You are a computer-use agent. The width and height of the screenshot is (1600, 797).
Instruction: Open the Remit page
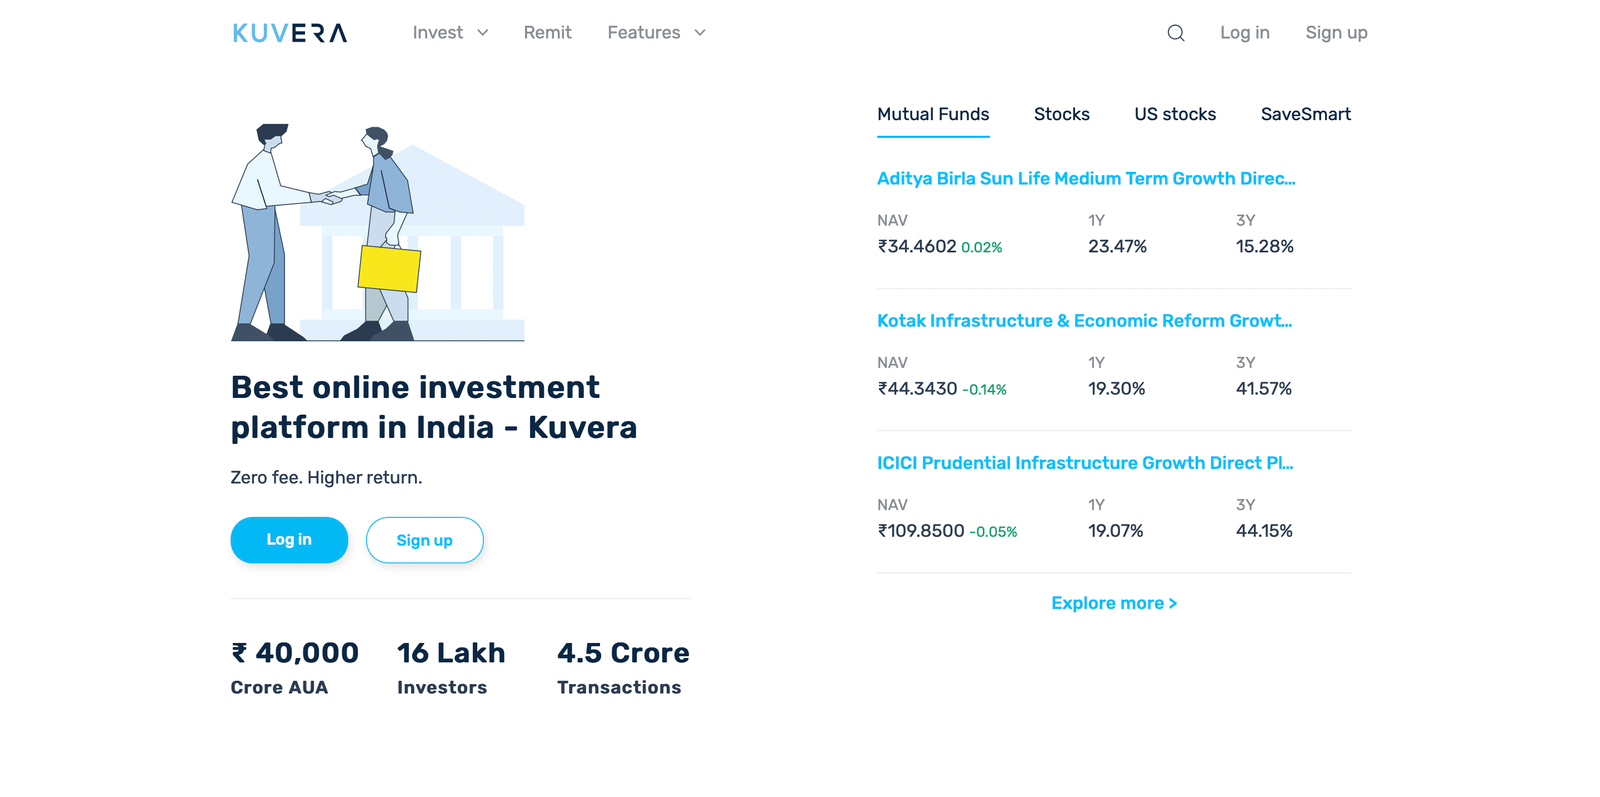click(x=548, y=33)
